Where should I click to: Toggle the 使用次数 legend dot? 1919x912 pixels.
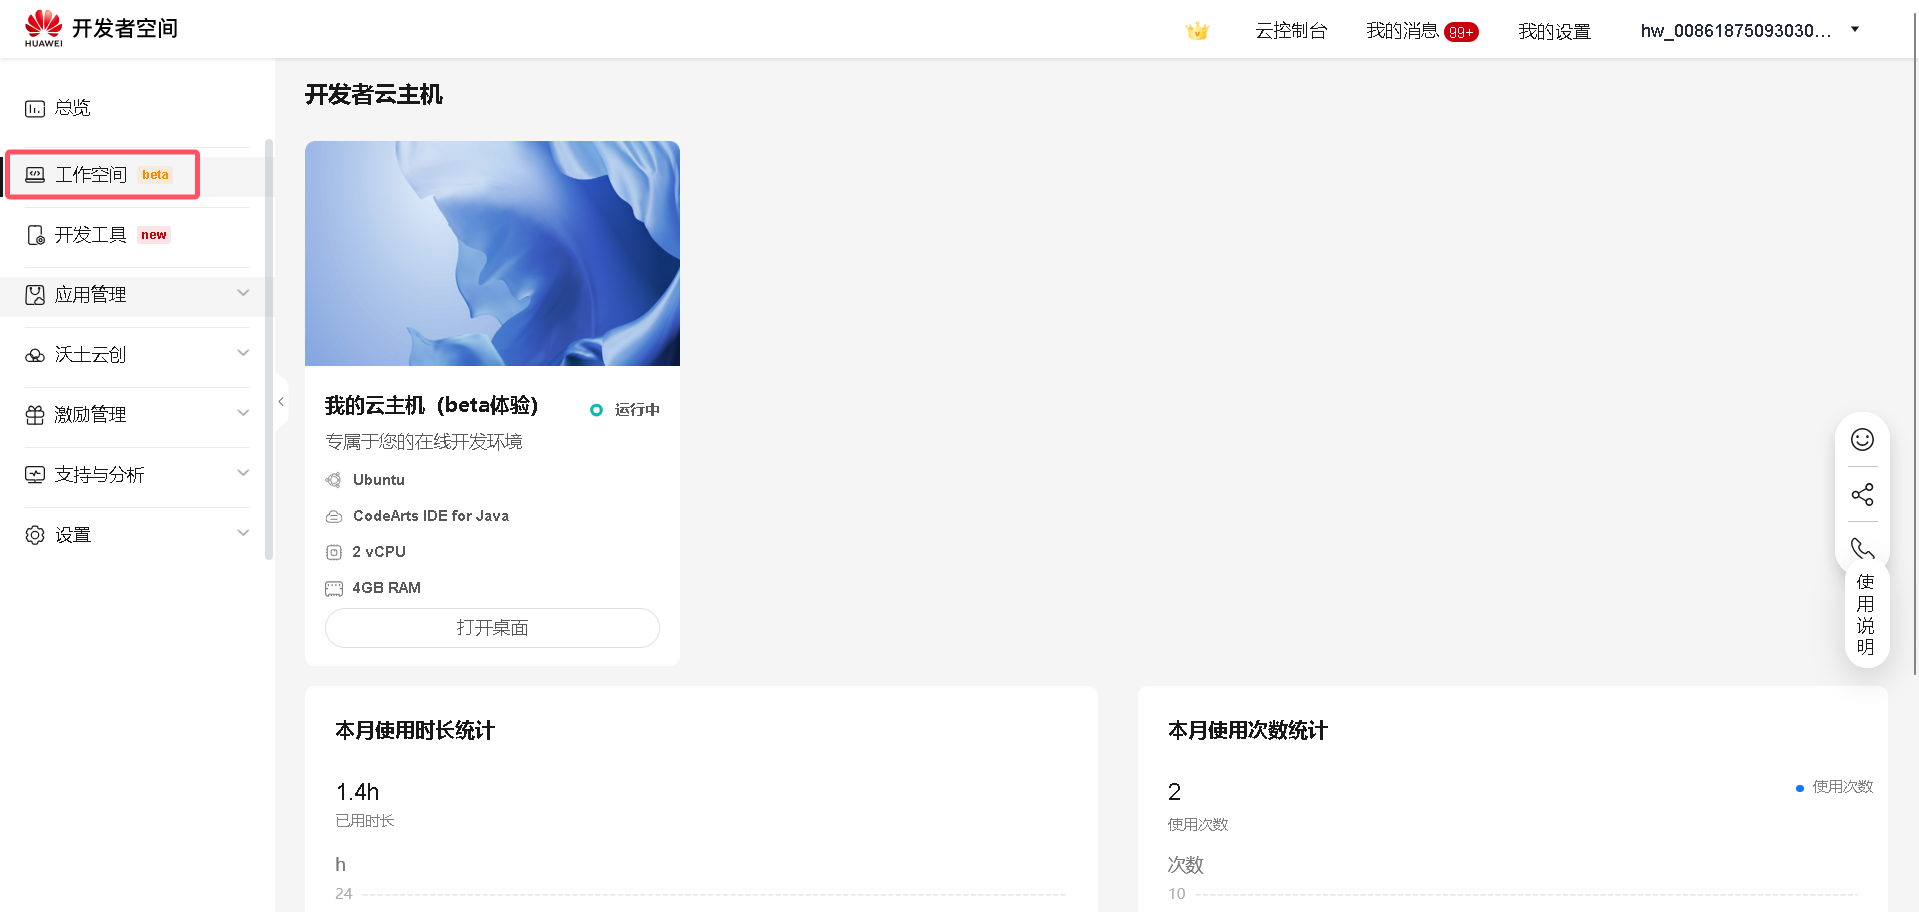pyautogui.click(x=1800, y=787)
